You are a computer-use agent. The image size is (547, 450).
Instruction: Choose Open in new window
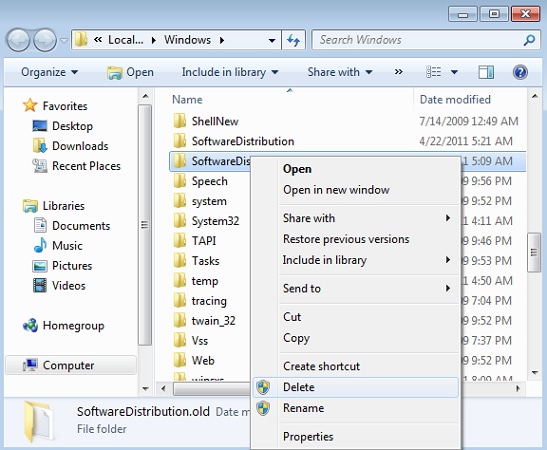[x=356, y=190]
